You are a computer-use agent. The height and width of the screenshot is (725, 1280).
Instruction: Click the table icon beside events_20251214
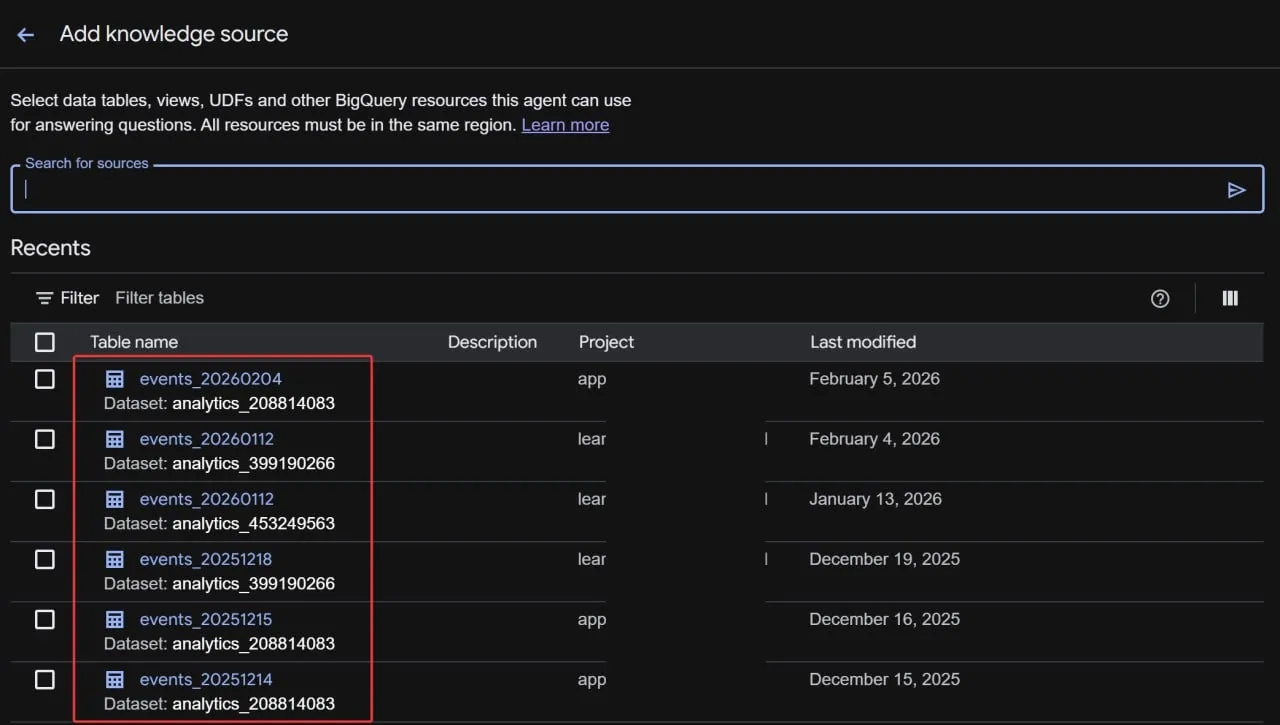point(115,679)
